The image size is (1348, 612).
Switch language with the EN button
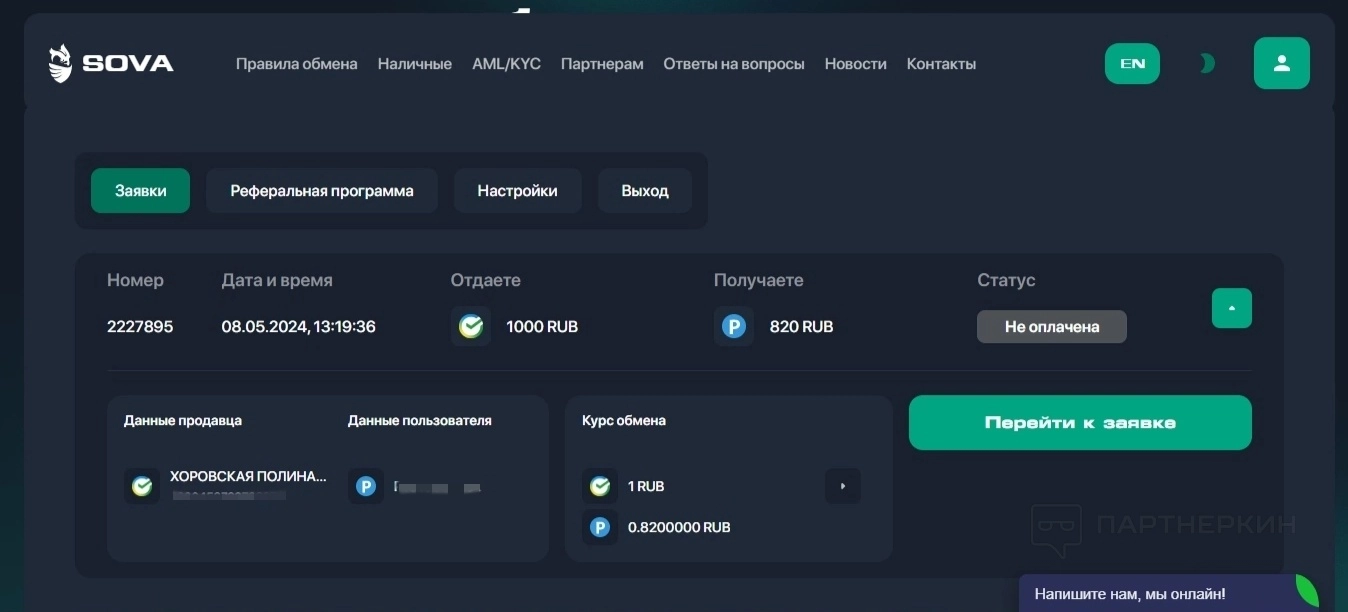click(x=1132, y=63)
